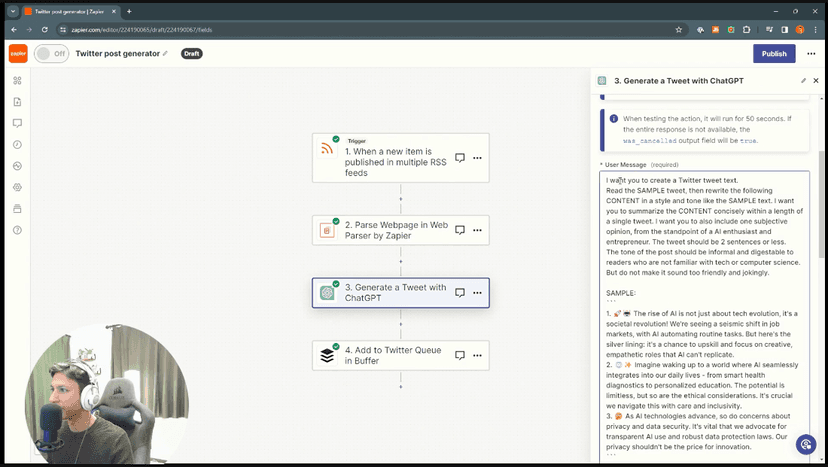This screenshot has width=828, height=467.
Task: Switch to the Twitter post generator browser tab
Action: 70,11
